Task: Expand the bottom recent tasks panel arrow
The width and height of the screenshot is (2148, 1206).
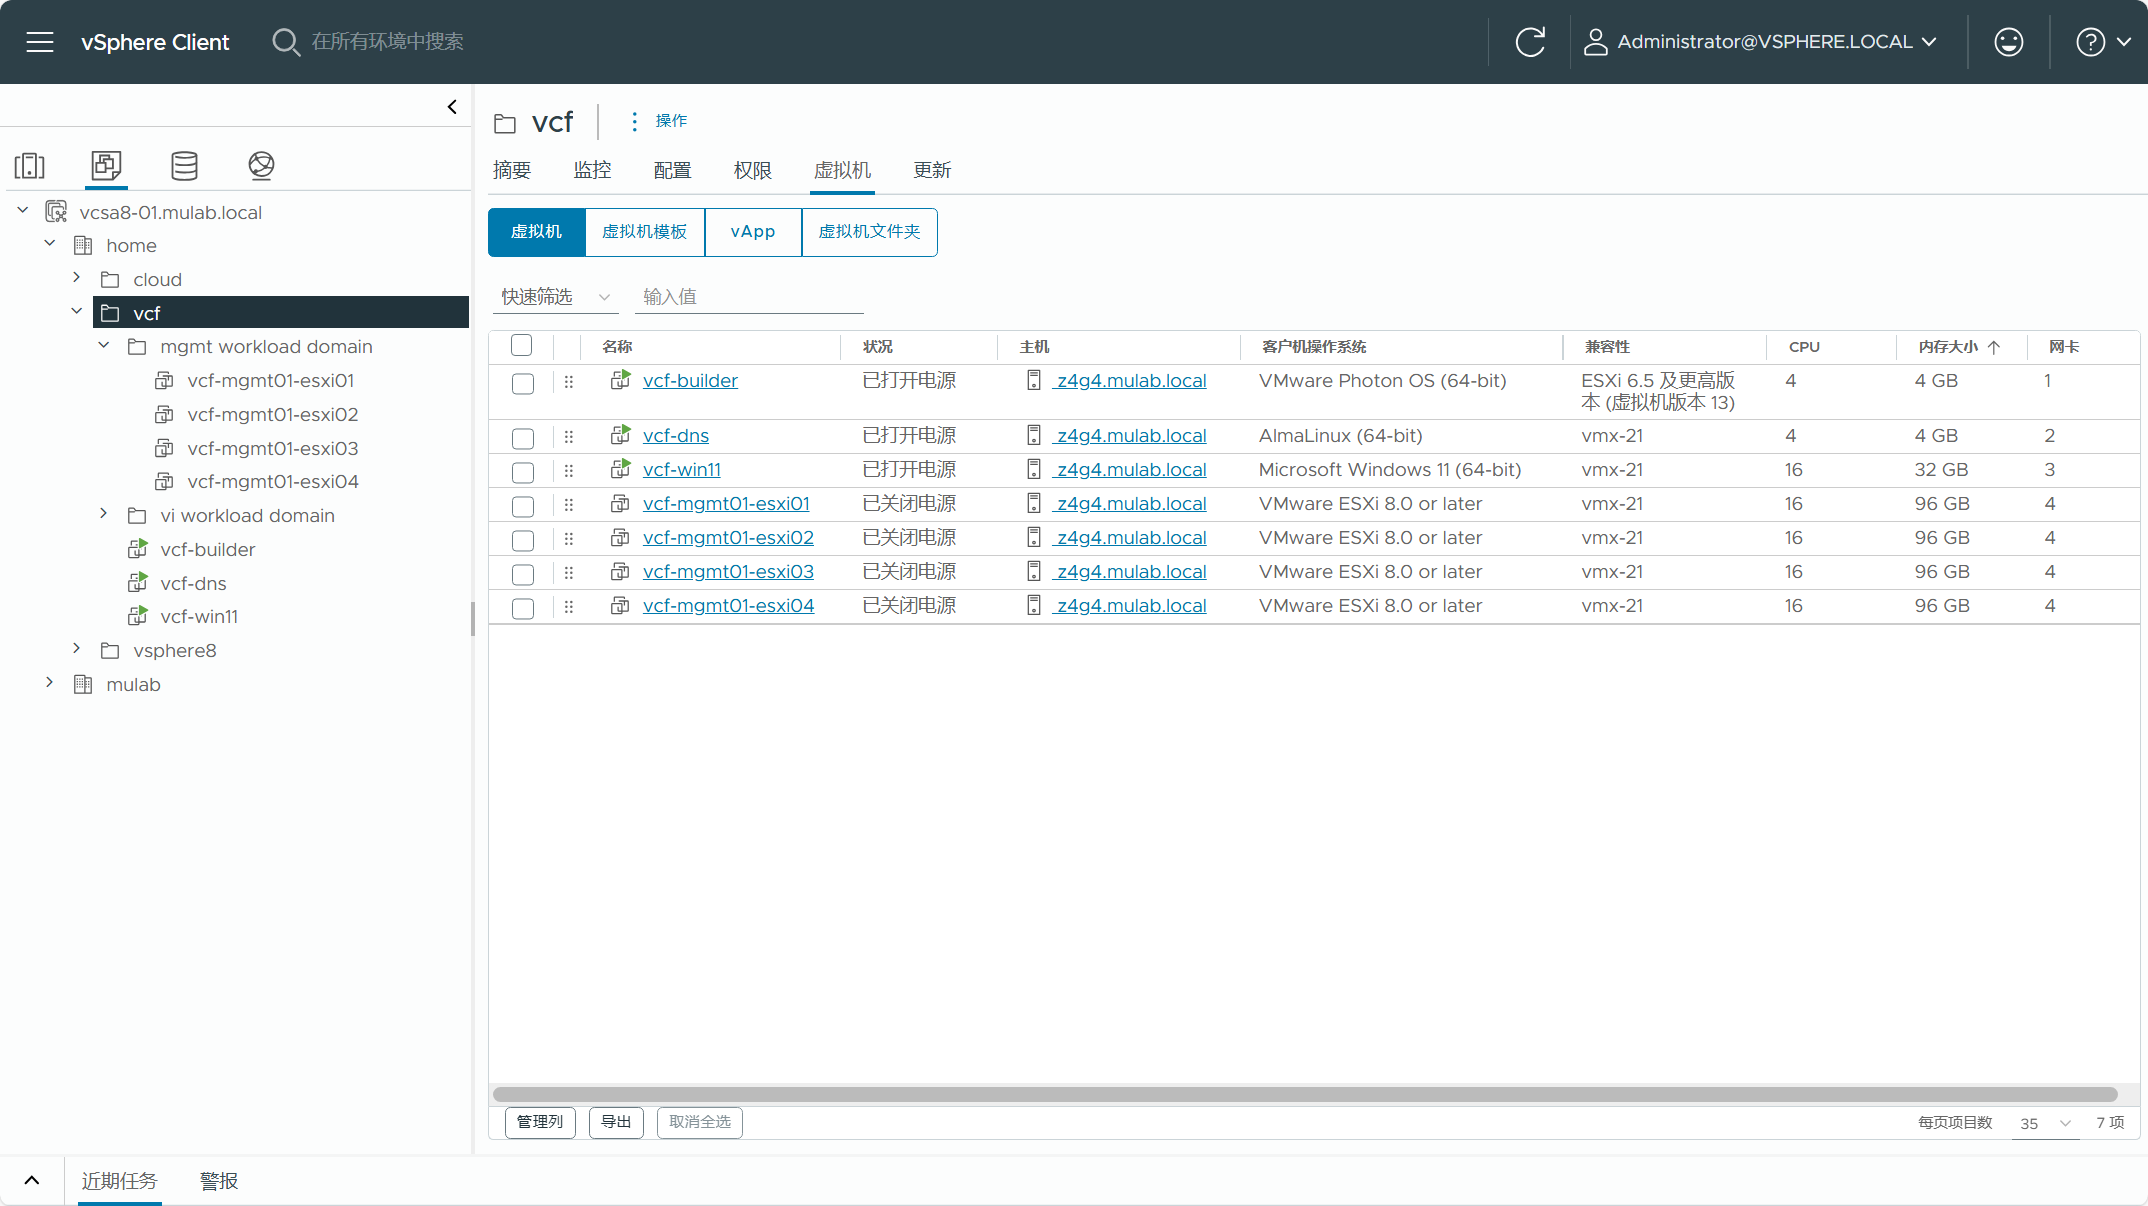Action: pyautogui.click(x=32, y=1180)
